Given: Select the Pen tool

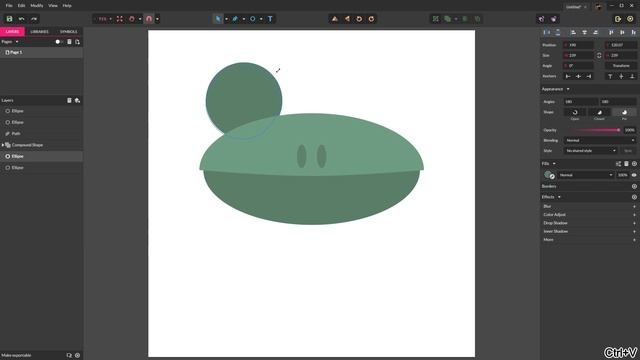Looking at the screenshot, I should tap(235, 19).
